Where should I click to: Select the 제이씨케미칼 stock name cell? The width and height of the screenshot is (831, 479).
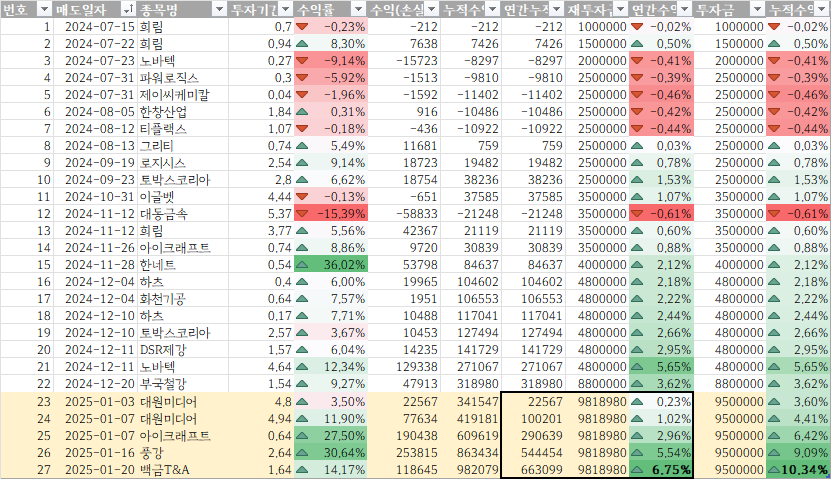[x=183, y=95]
